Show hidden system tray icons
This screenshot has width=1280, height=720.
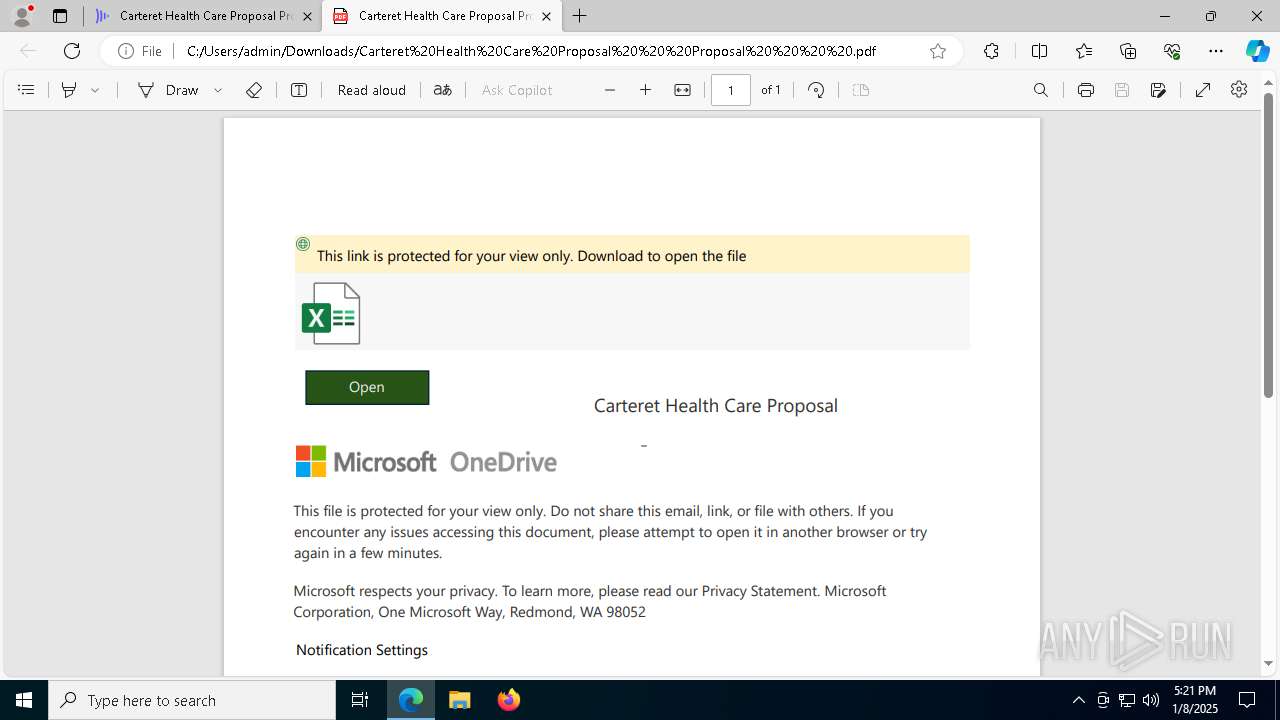(x=1078, y=700)
